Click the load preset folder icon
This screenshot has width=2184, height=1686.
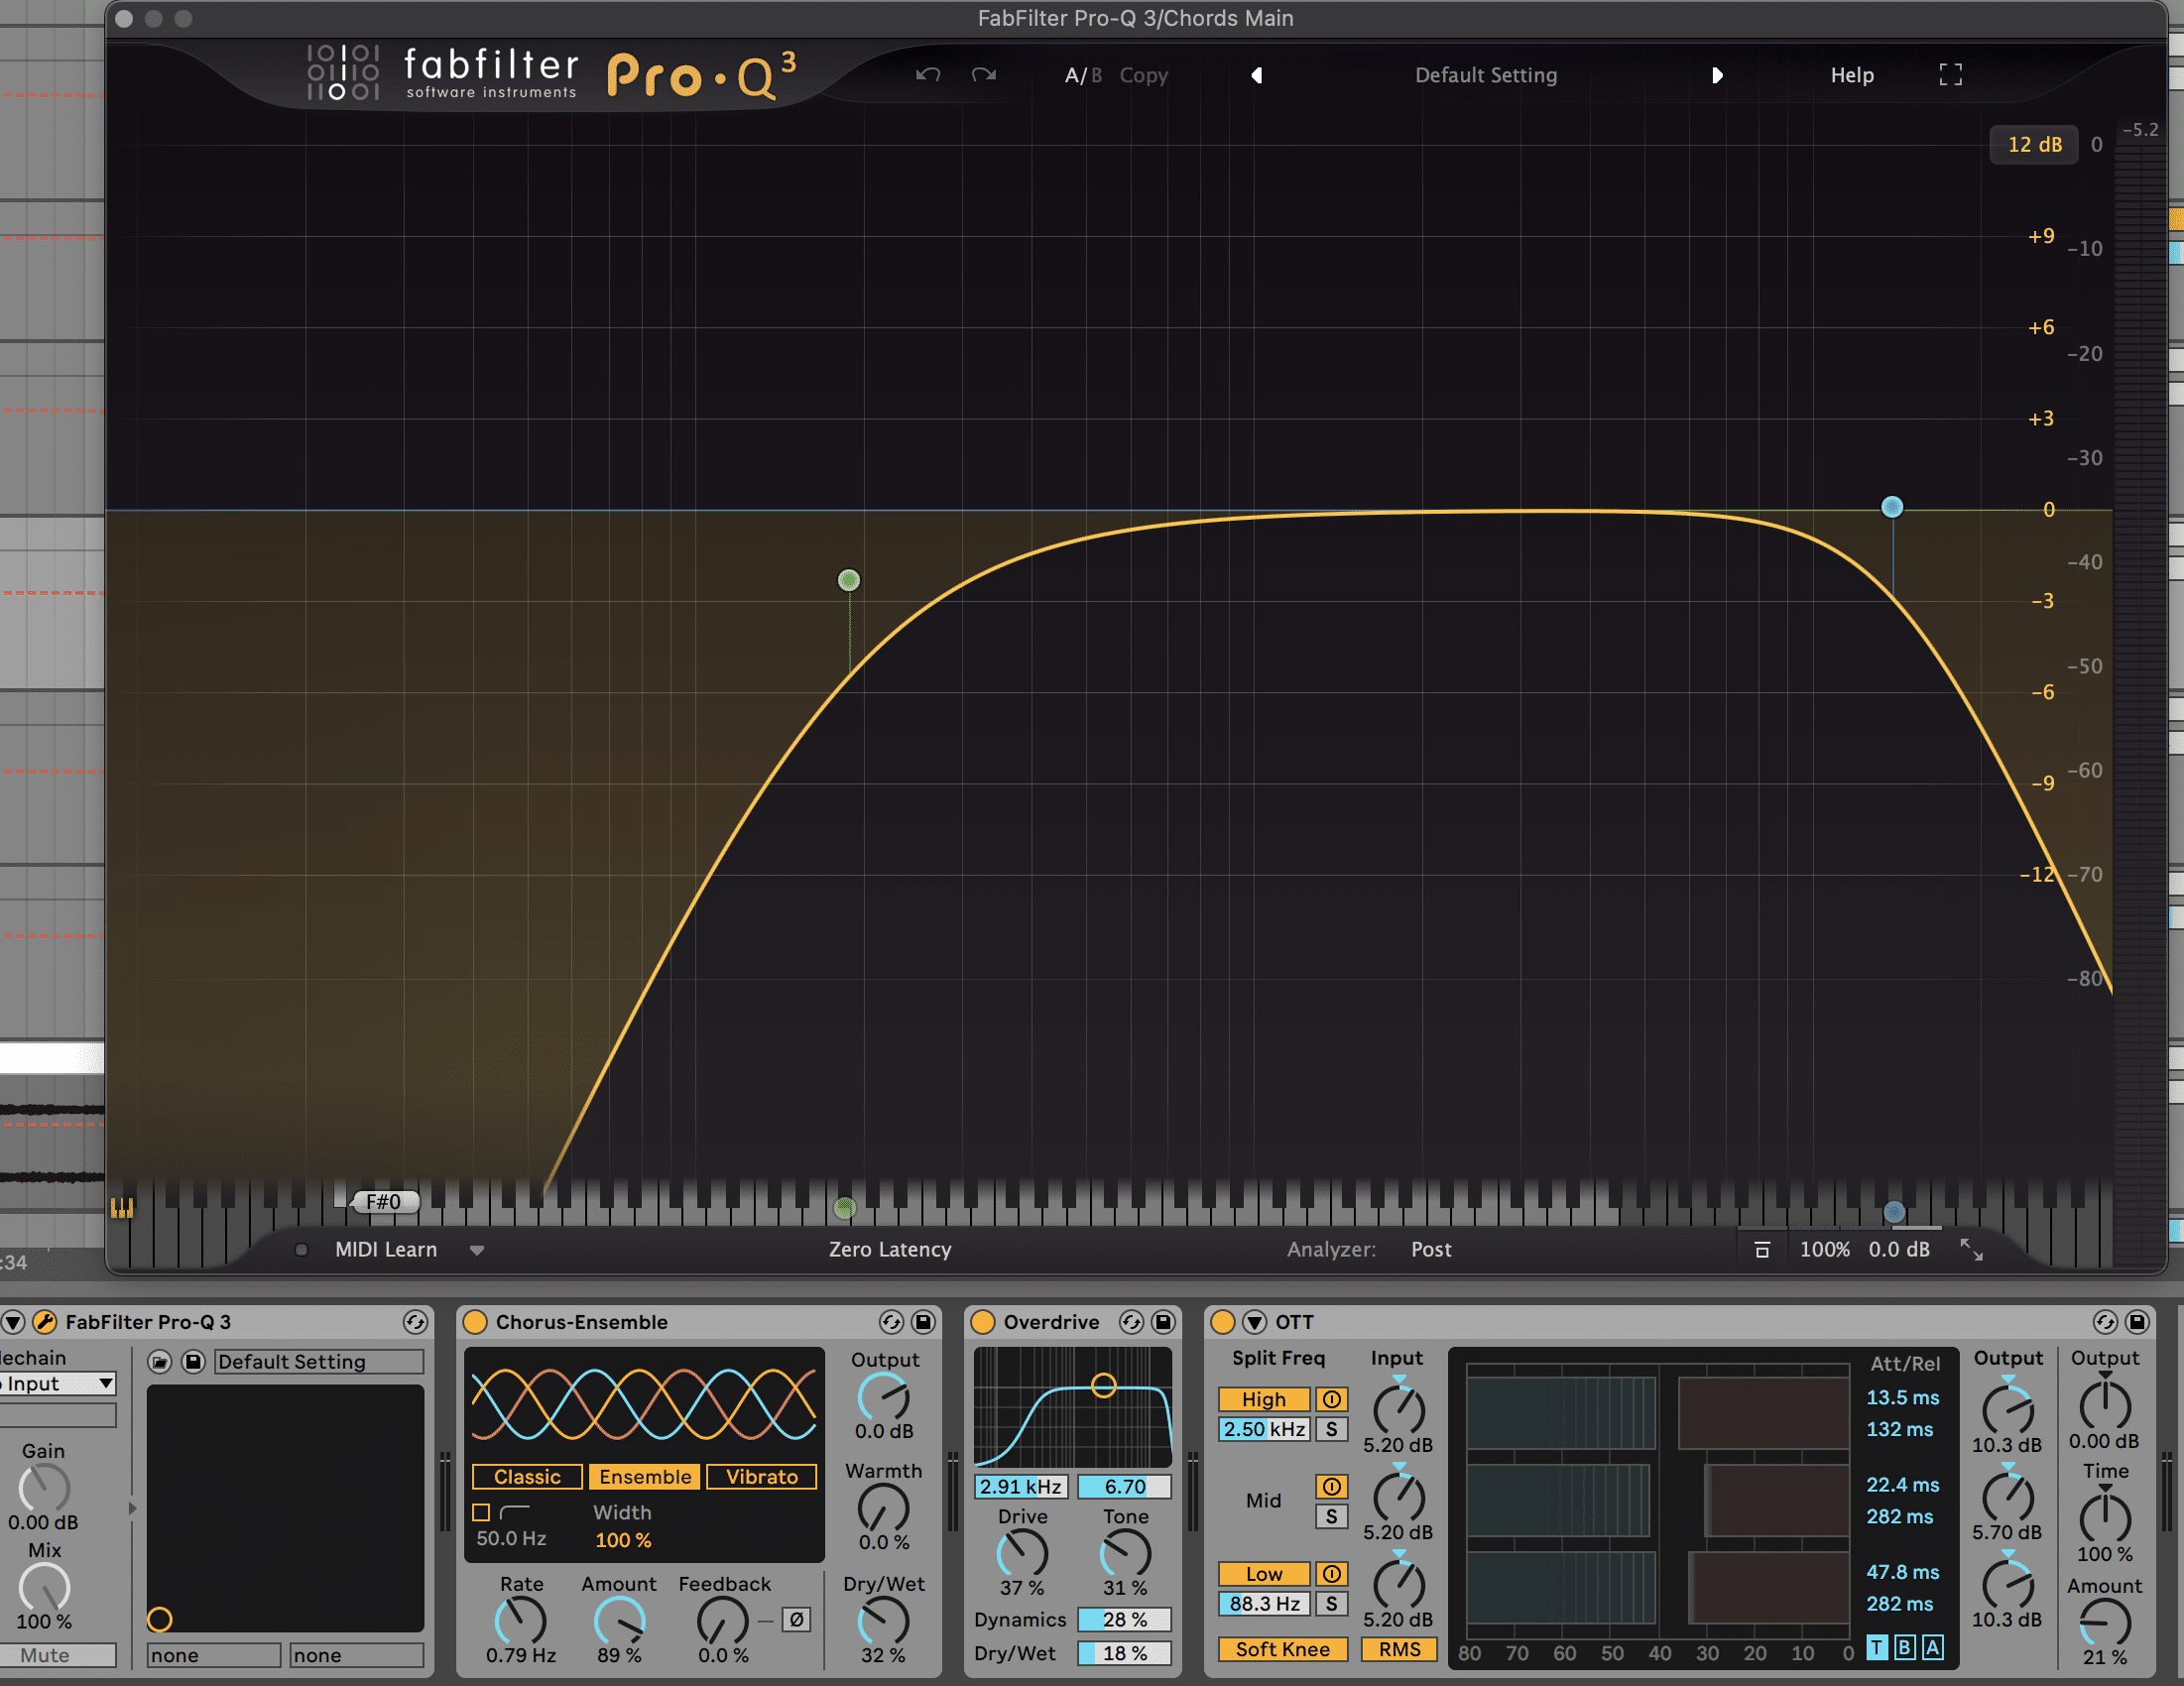160,1362
